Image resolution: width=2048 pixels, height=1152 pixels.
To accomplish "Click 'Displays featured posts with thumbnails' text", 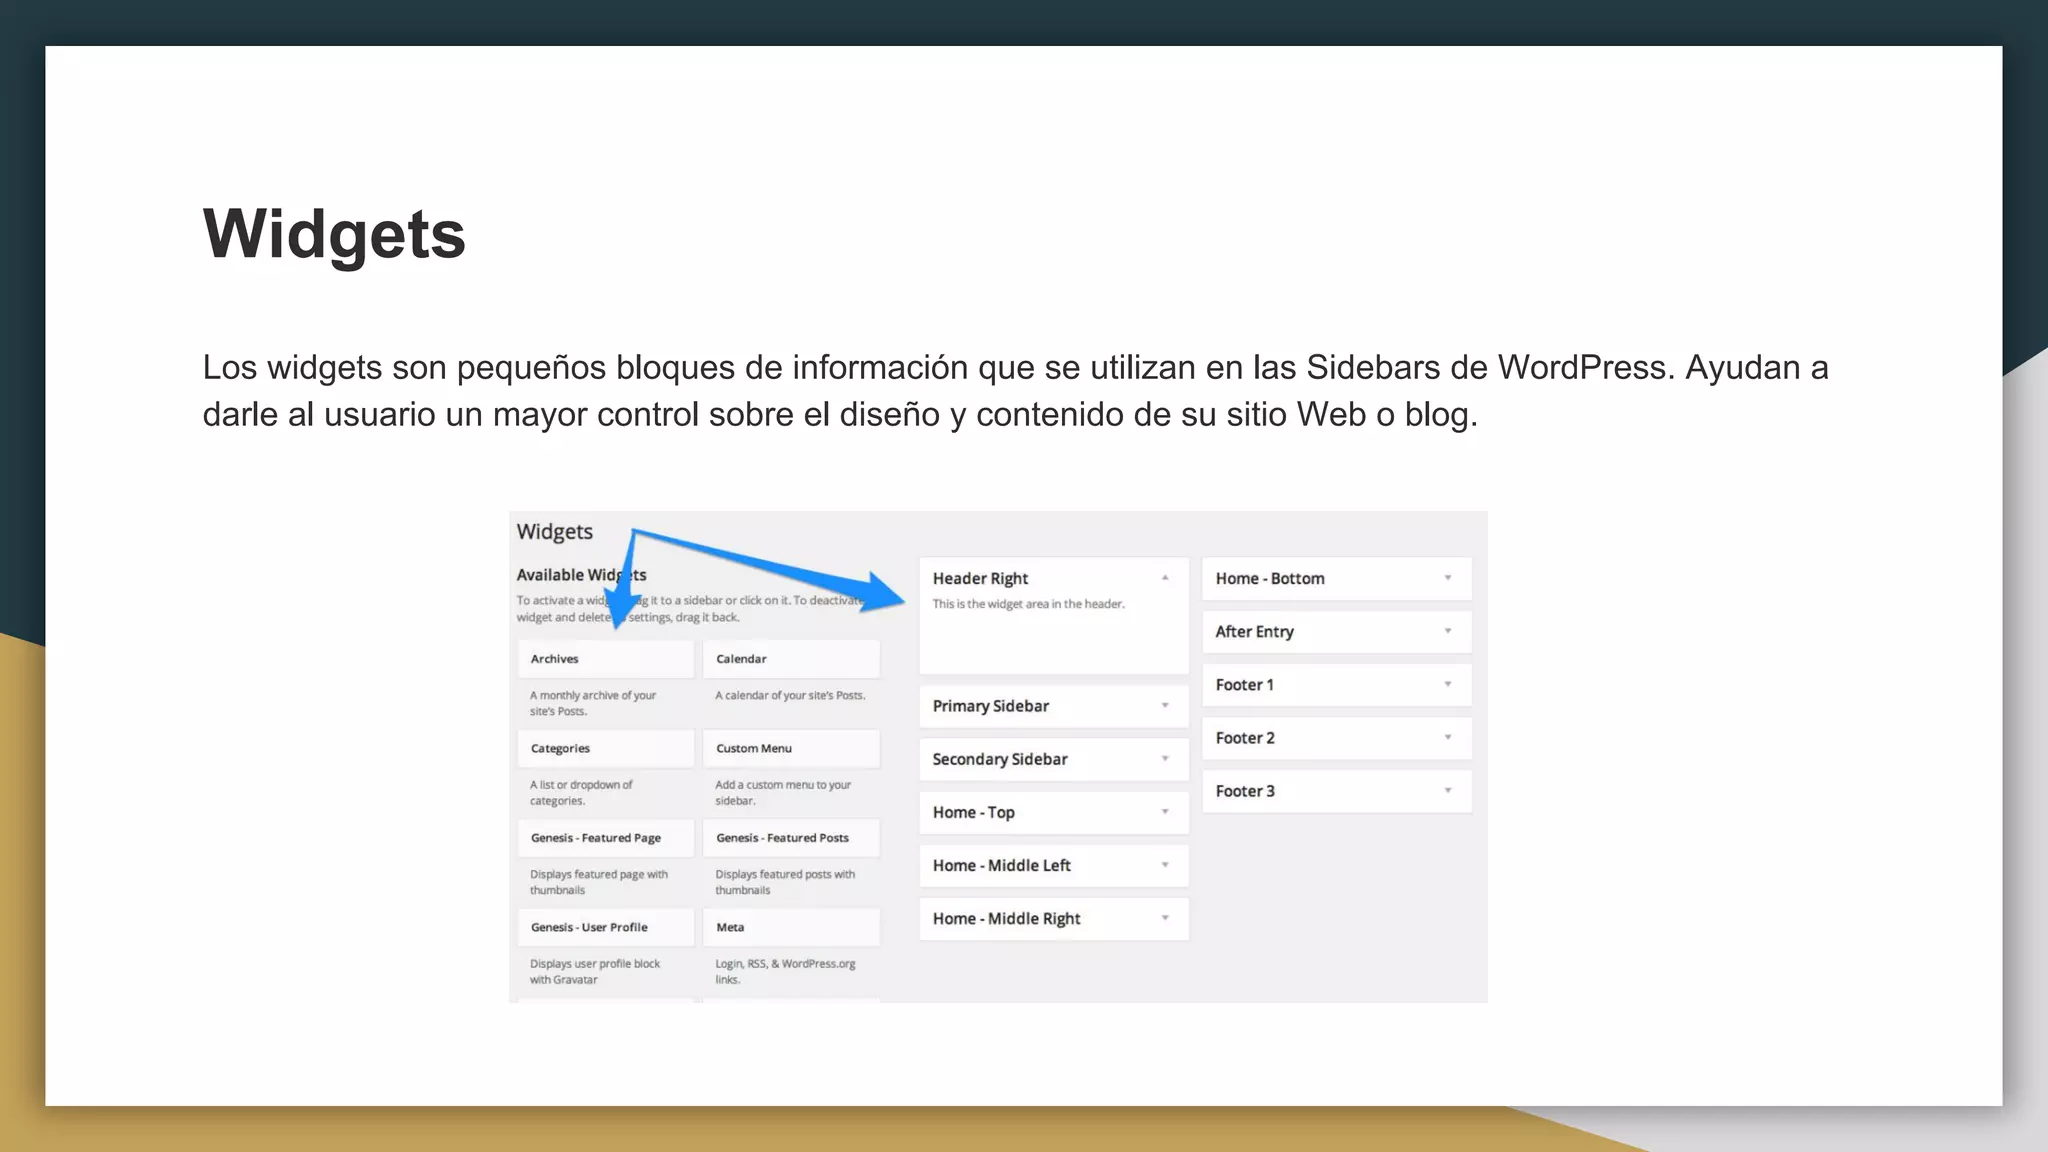I will [785, 882].
